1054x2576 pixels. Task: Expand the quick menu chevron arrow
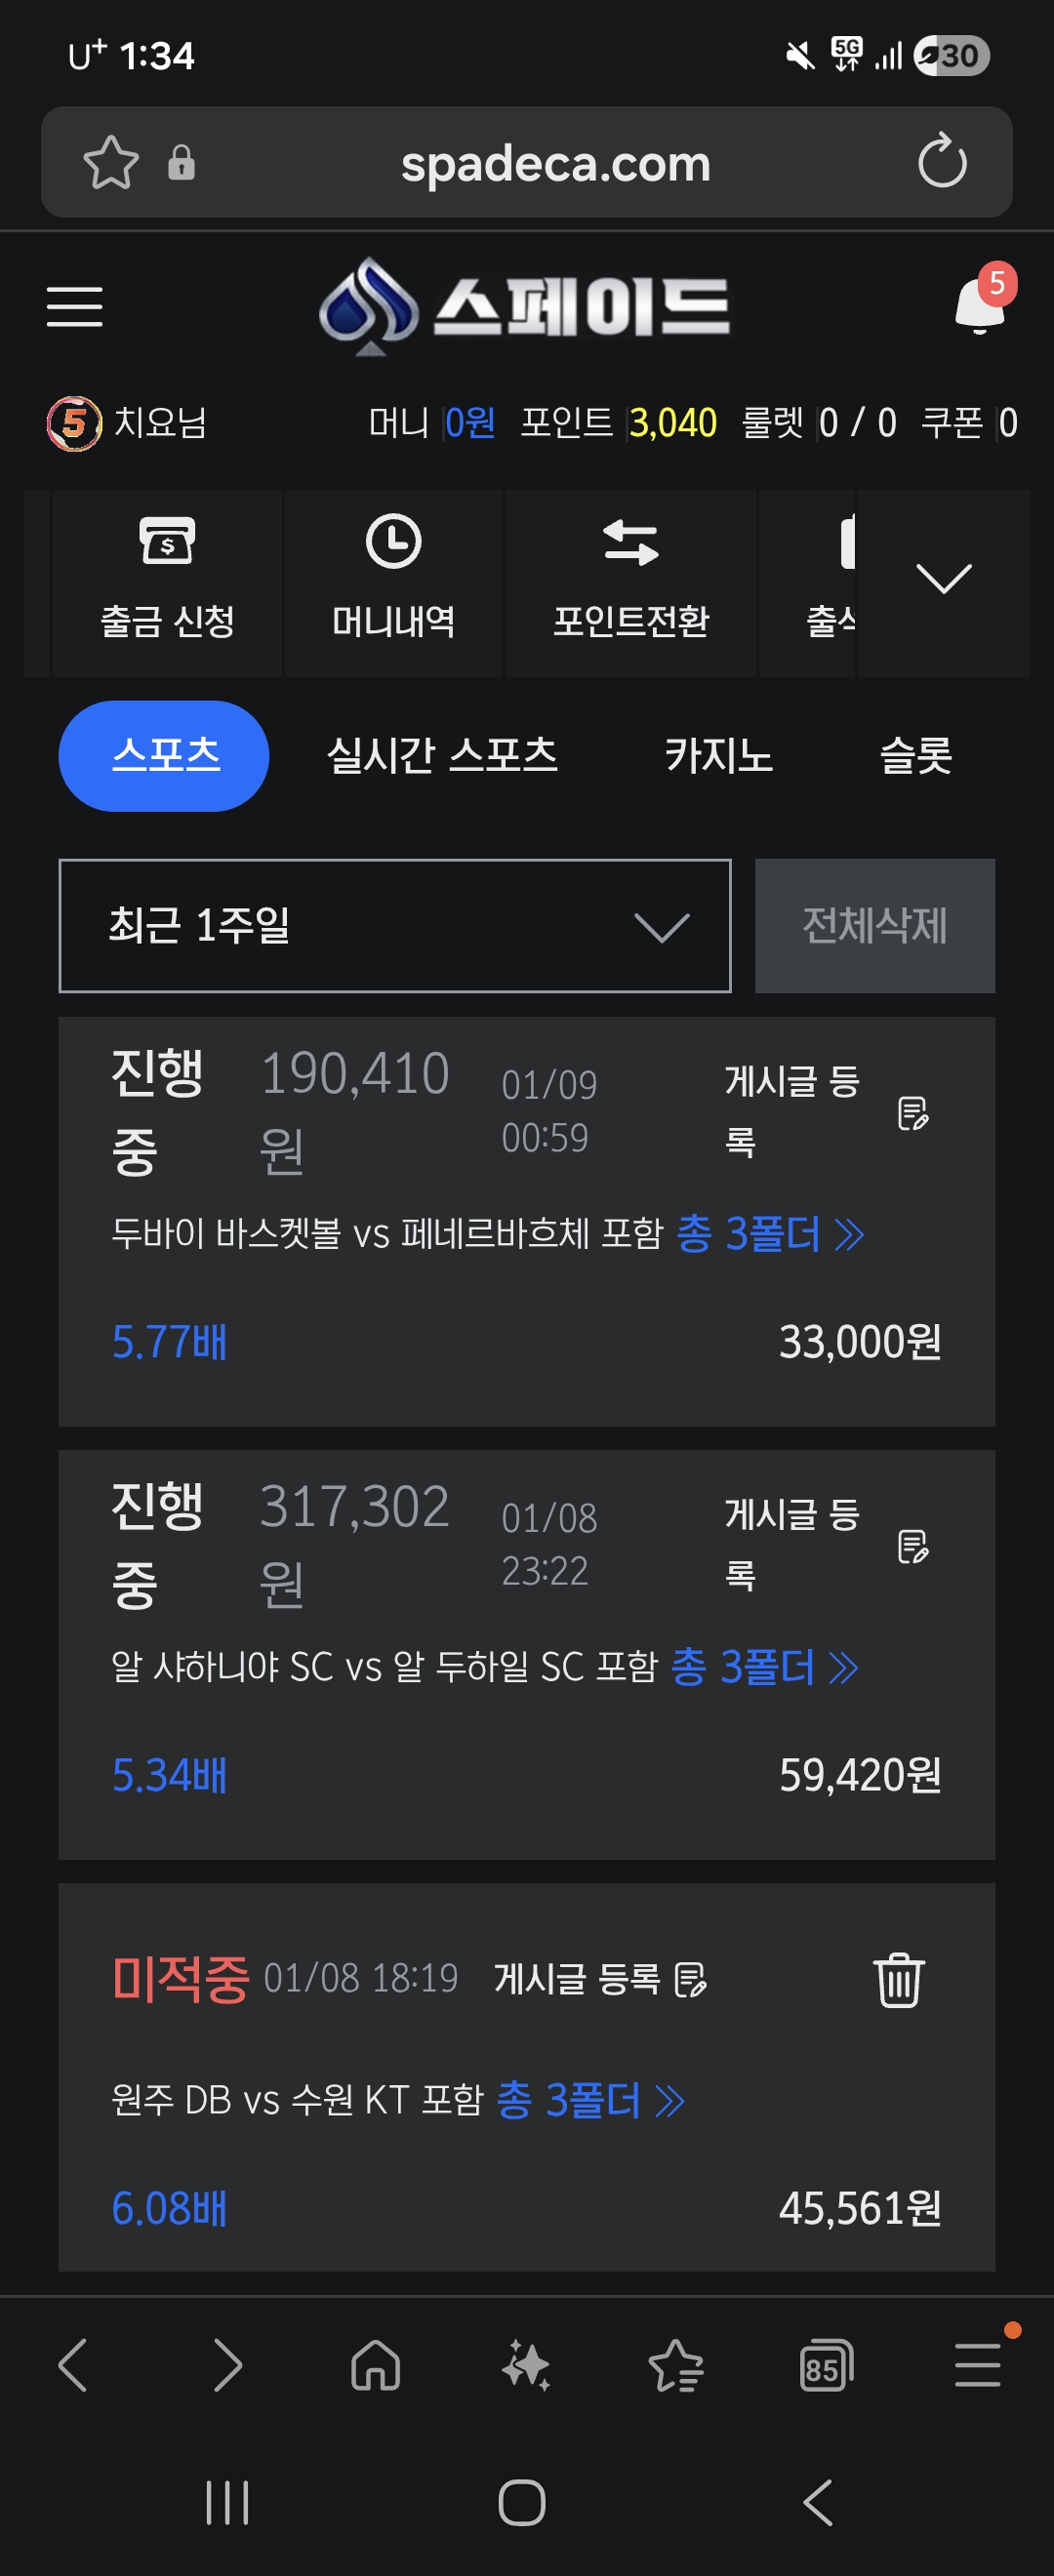[943, 579]
